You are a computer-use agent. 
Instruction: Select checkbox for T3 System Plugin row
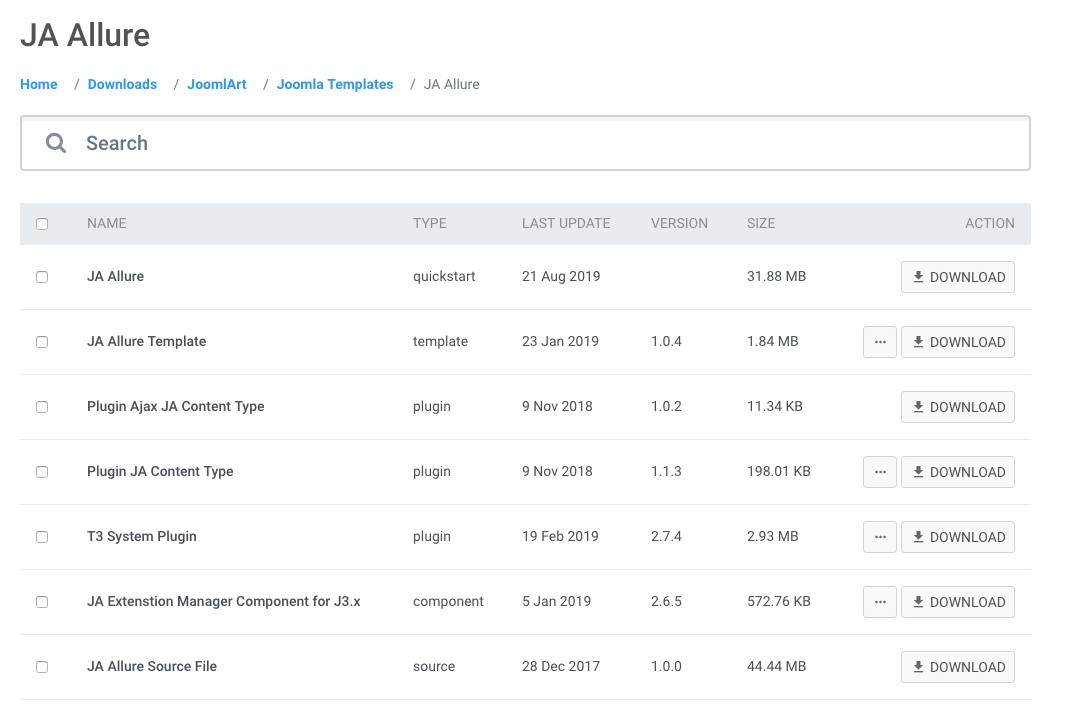click(42, 537)
